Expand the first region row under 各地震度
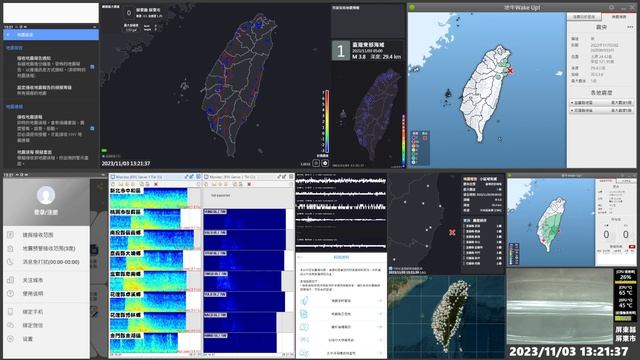640x360 pixels. (x=602, y=102)
